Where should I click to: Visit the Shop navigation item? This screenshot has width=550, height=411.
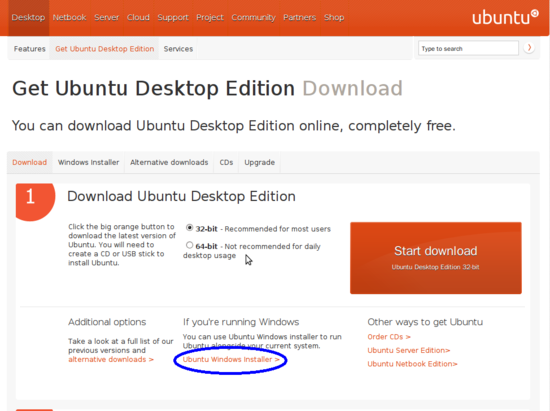click(334, 18)
